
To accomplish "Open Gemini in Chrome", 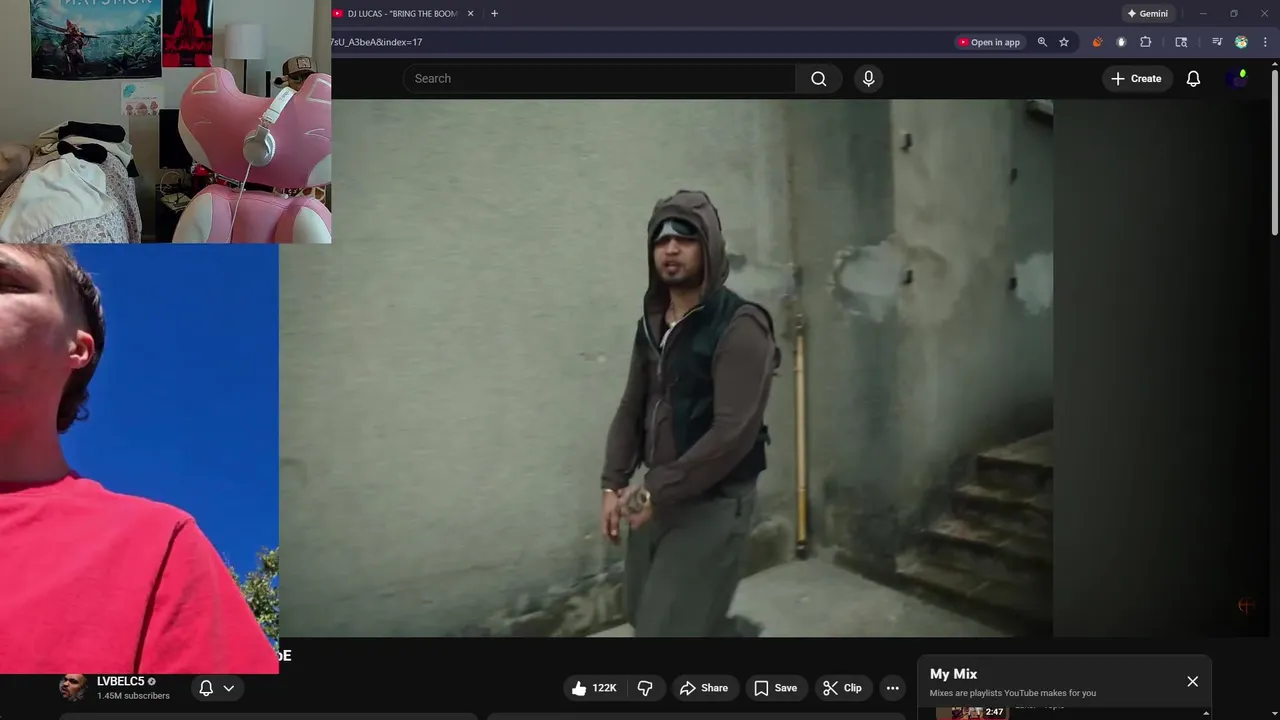I will point(1147,14).
